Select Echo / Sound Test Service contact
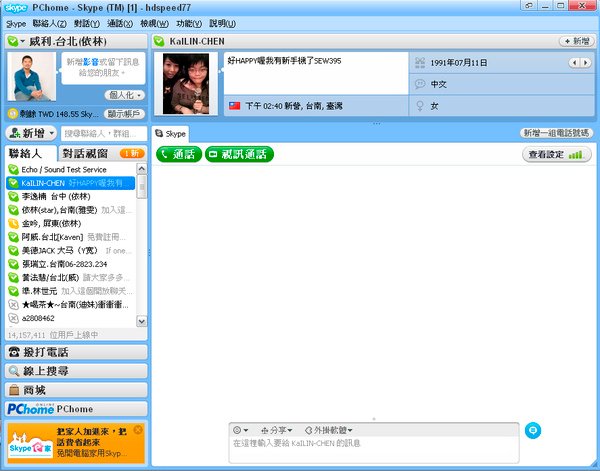The width and height of the screenshot is (600, 471). pos(71,169)
